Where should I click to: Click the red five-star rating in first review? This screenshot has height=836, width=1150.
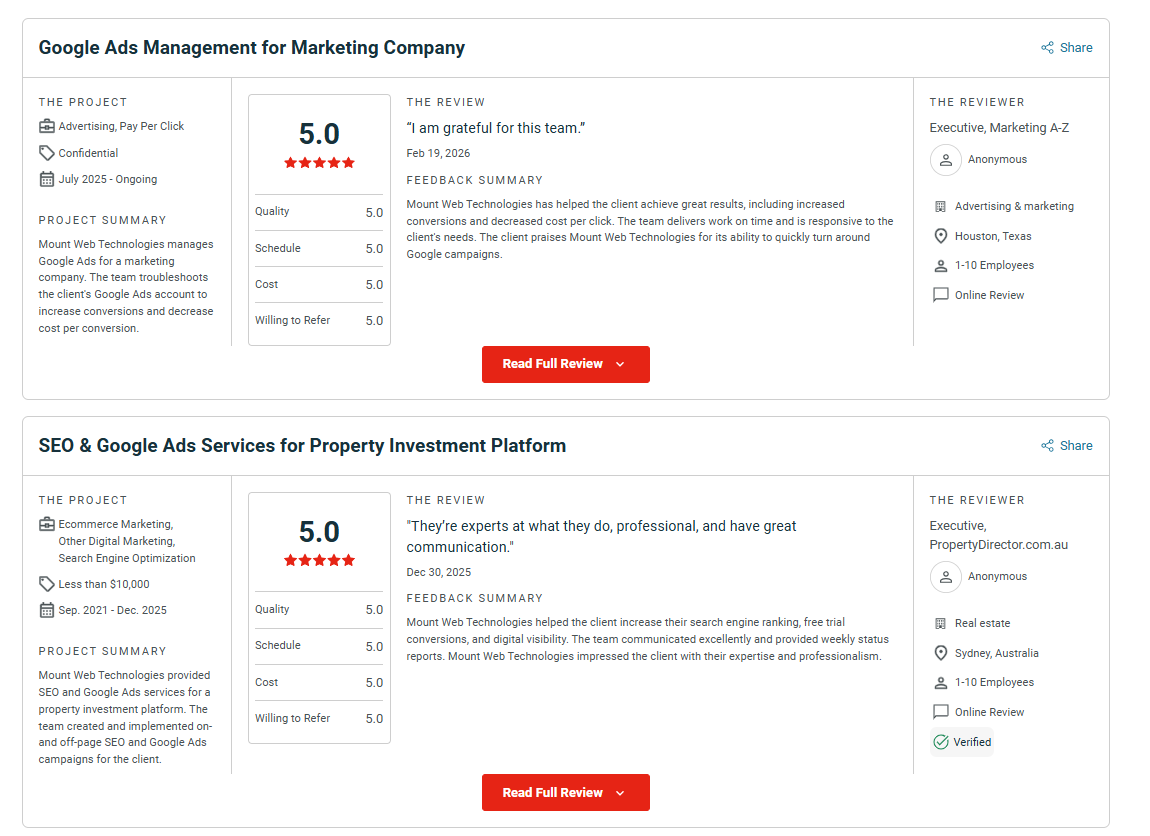(x=319, y=163)
